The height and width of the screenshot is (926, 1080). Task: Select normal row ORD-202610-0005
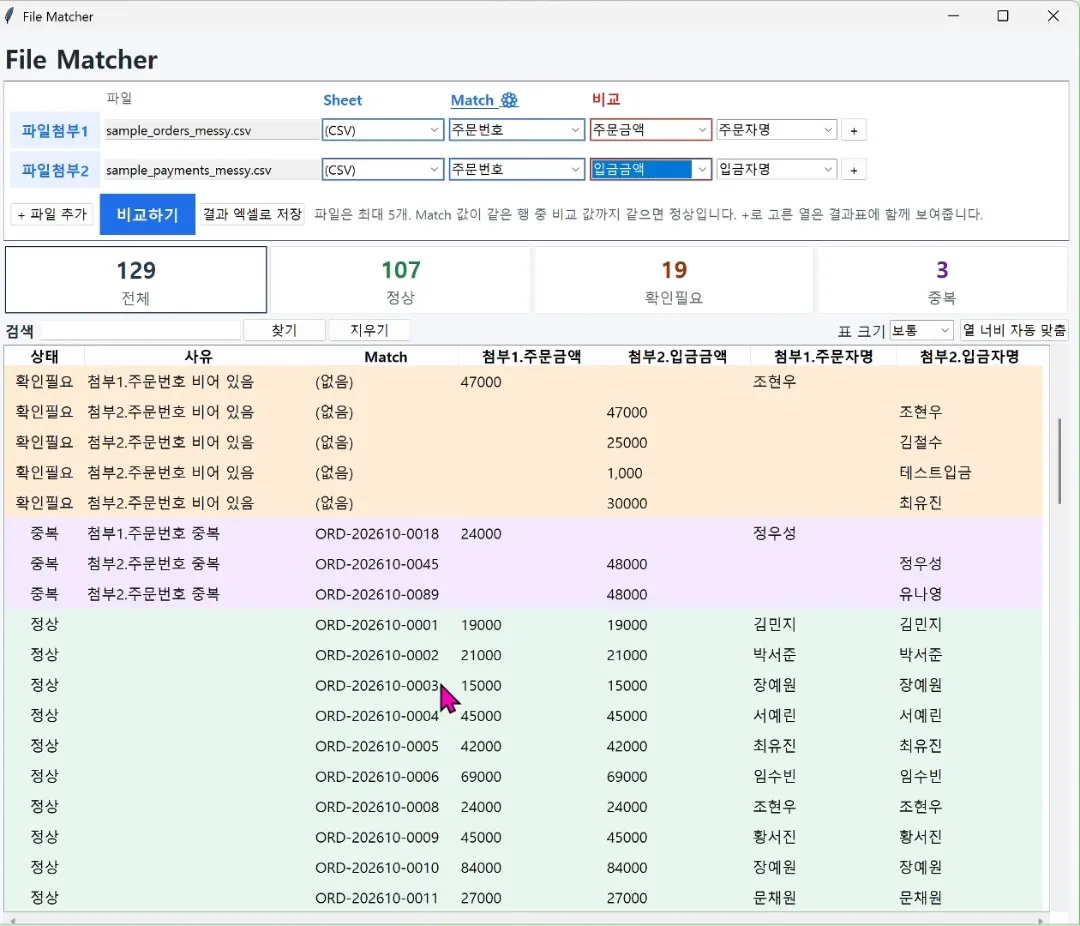pos(523,745)
